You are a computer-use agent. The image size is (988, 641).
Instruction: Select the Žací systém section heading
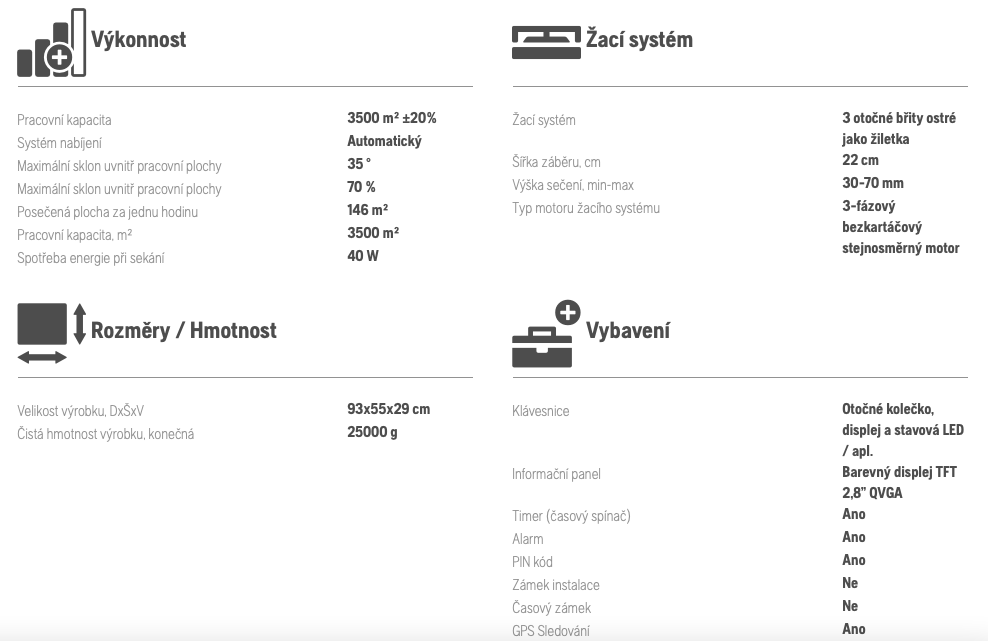tap(639, 40)
